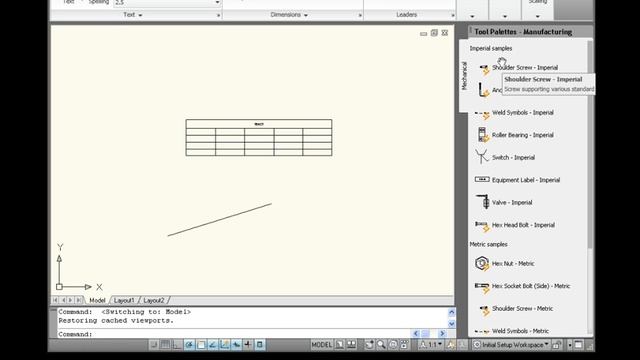Click the Leaders panel title
Viewport: 640px width, 360px height.
(407, 15)
